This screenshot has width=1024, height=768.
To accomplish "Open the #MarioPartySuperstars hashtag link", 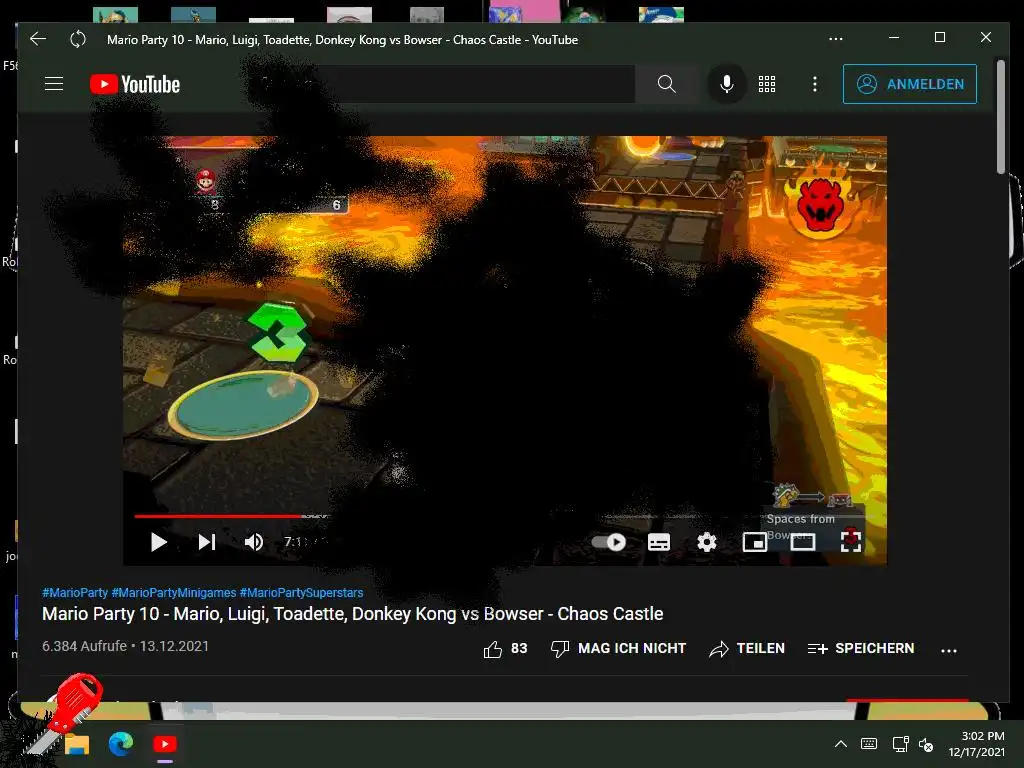I will (301, 593).
